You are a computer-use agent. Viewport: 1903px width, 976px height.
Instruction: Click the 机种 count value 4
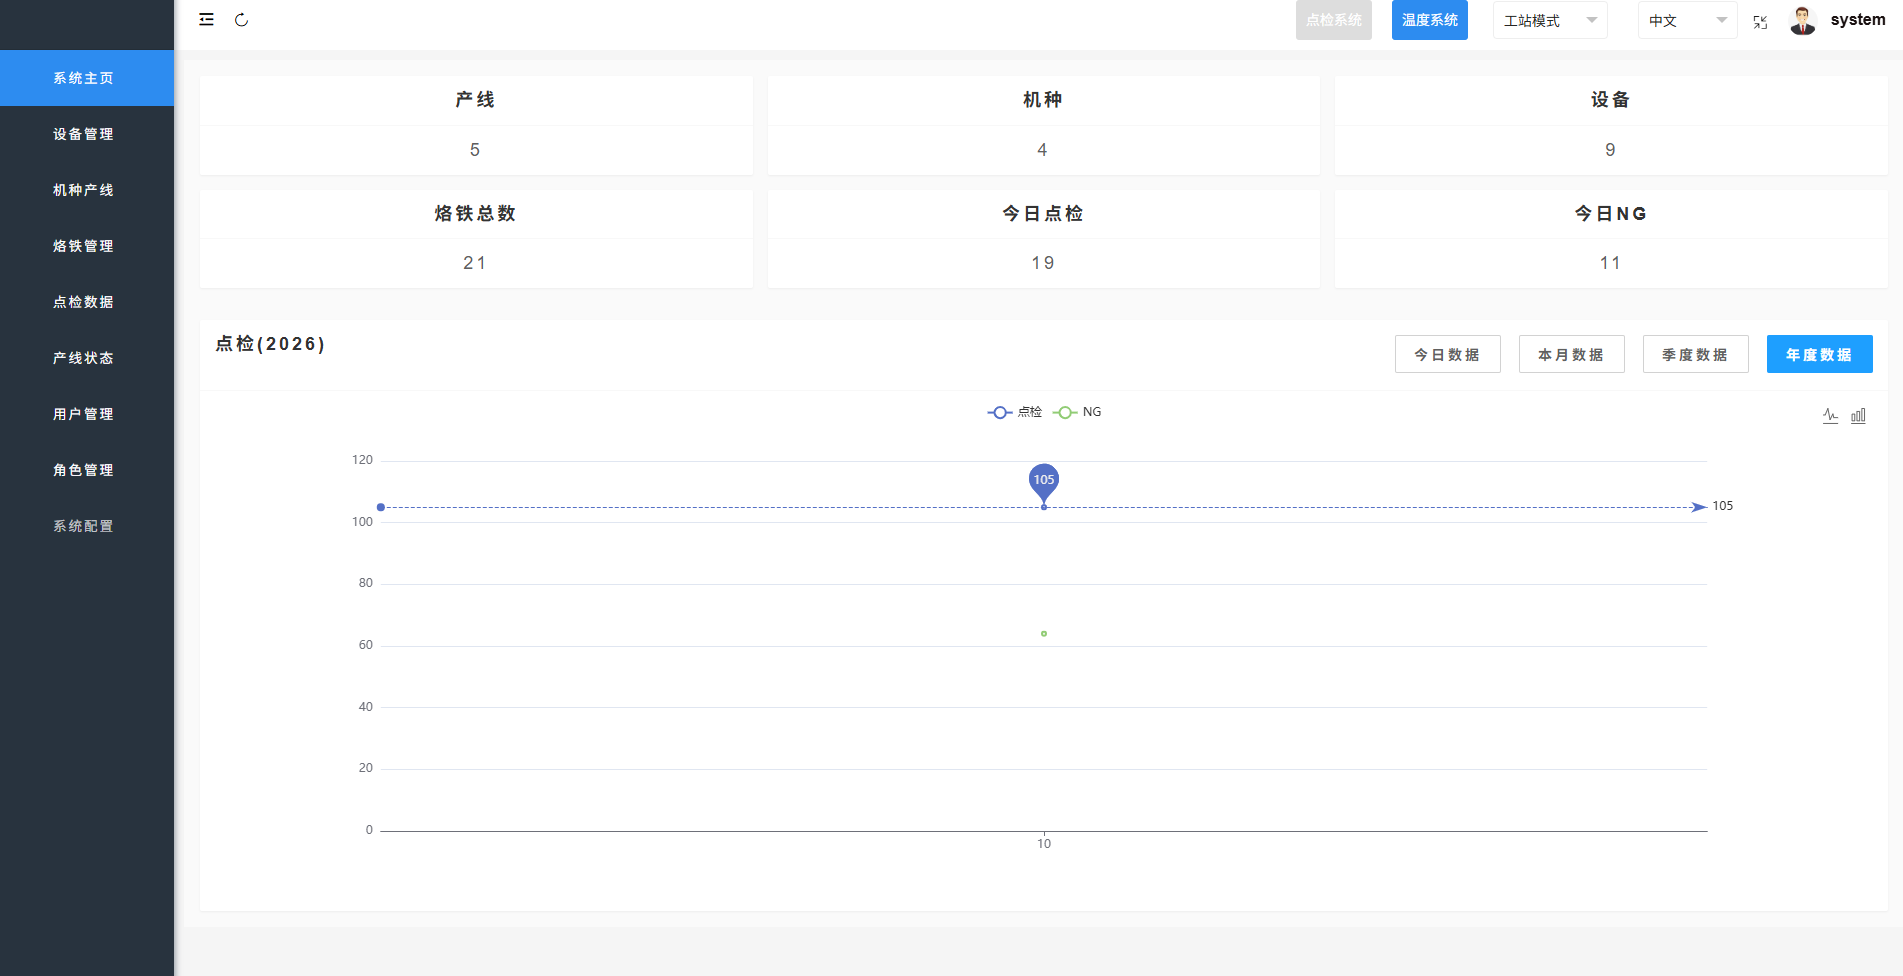click(1042, 150)
